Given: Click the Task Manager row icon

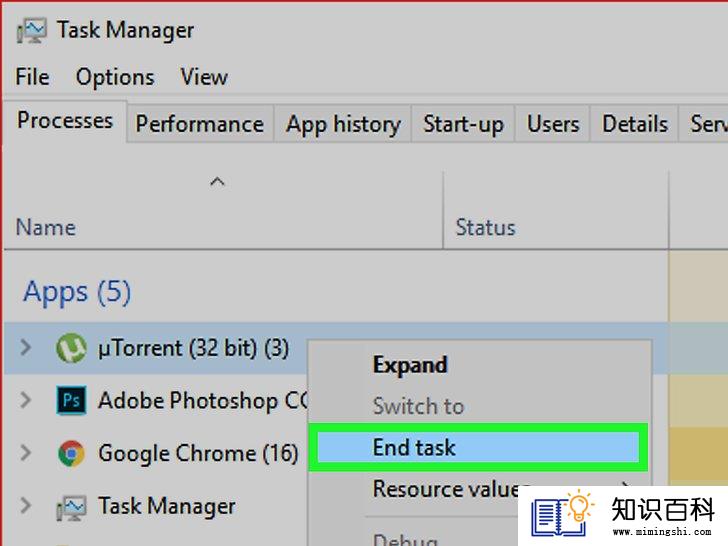Looking at the screenshot, I should tap(71, 507).
